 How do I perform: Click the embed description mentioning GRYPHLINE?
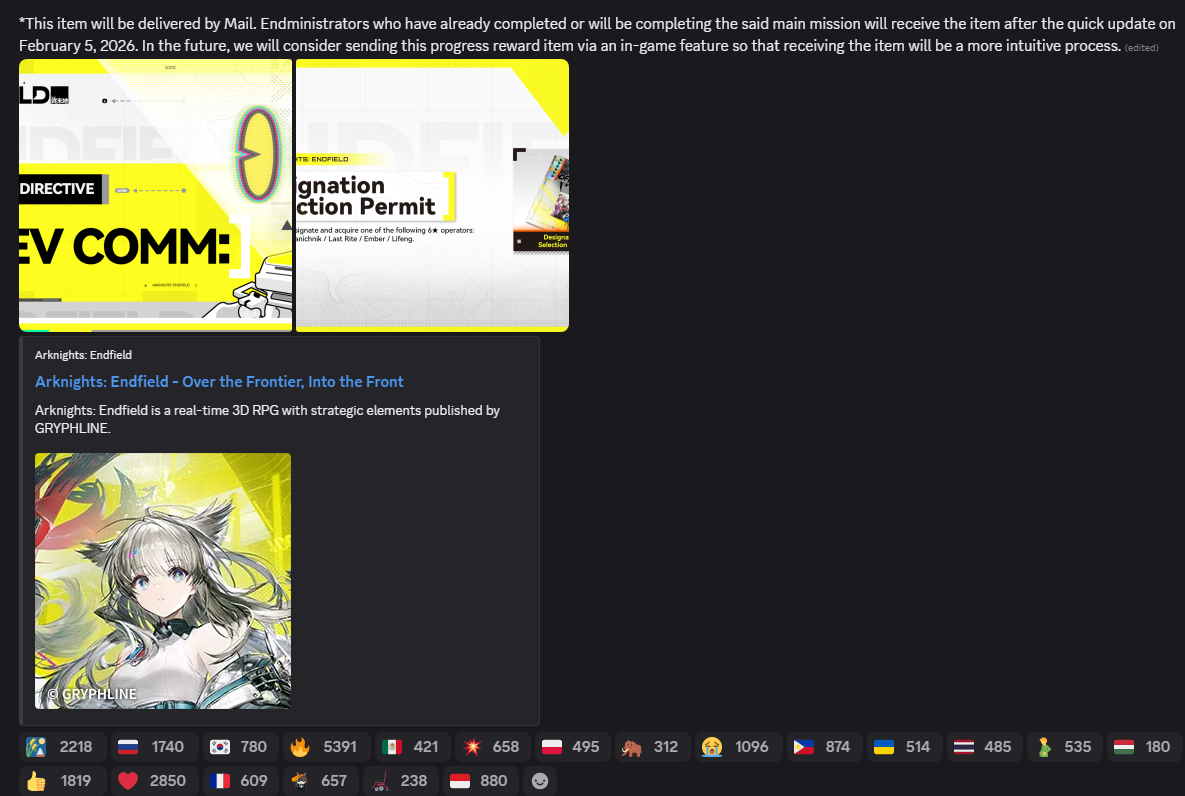(x=268, y=419)
